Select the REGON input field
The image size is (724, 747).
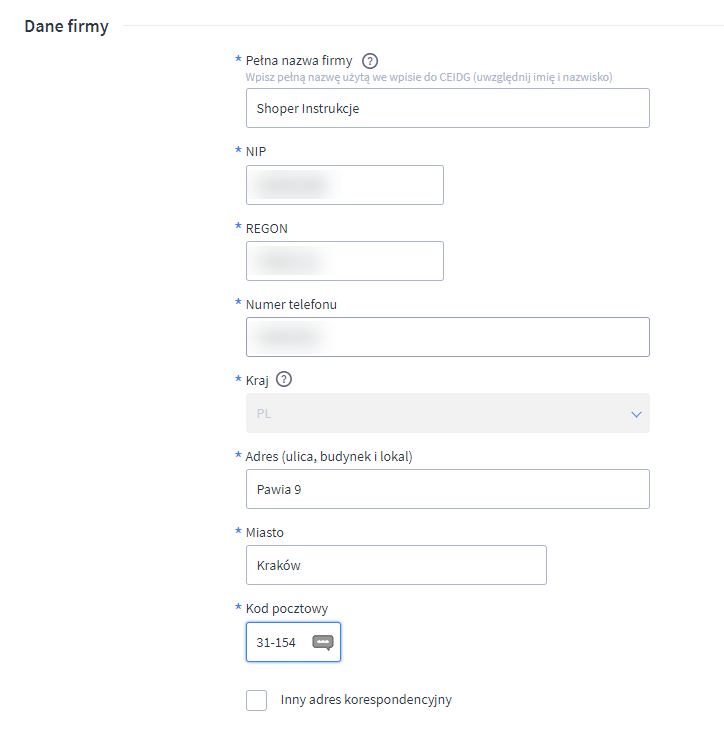click(x=344, y=261)
